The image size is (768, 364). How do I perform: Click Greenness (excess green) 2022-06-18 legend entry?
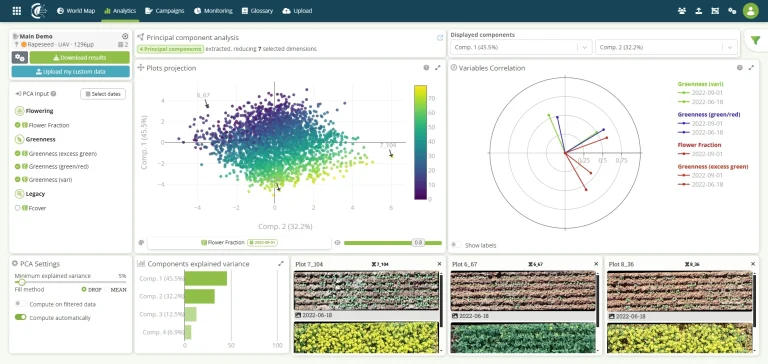[x=700, y=184]
